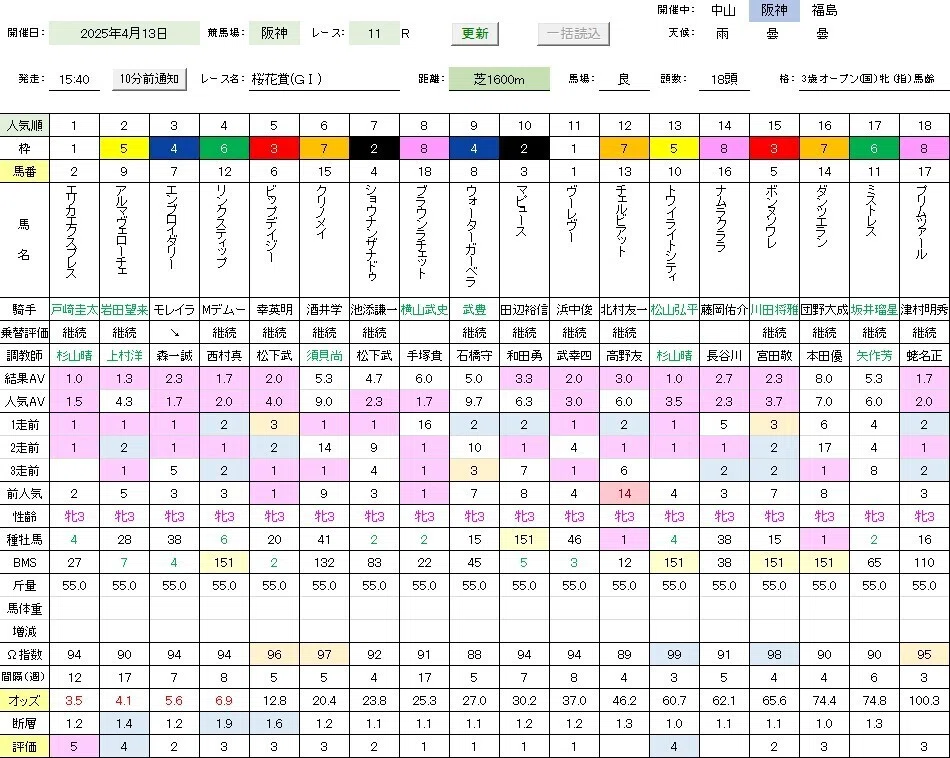Select the 頭数 value 18頭
This screenshot has width=950, height=758.
pos(724,79)
